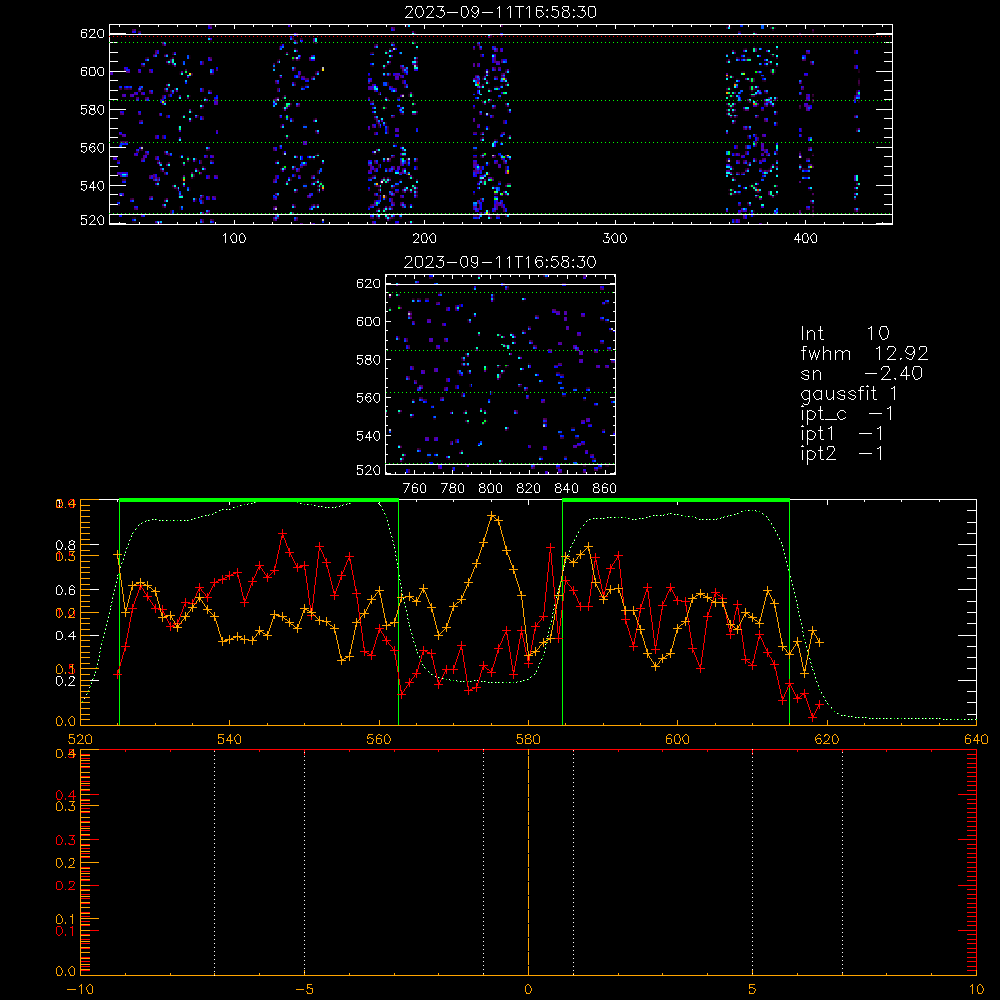The width and height of the screenshot is (1000, 1000).
Task: Click y-axis label 560 on middle plot
Action: point(368,398)
